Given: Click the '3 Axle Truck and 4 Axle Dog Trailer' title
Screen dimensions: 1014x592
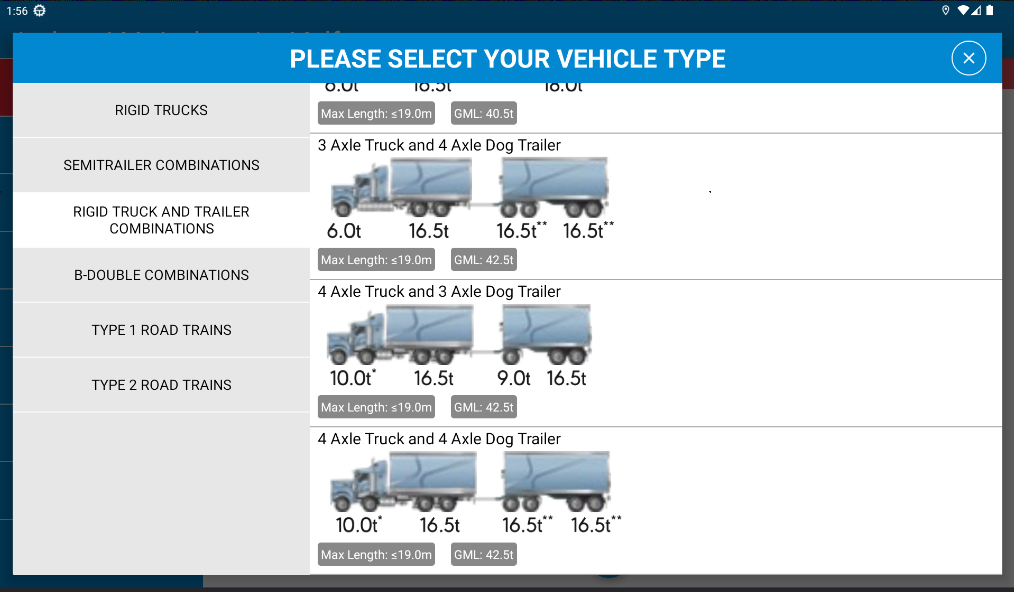Looking at the screenshot, I should pos(439,145).
